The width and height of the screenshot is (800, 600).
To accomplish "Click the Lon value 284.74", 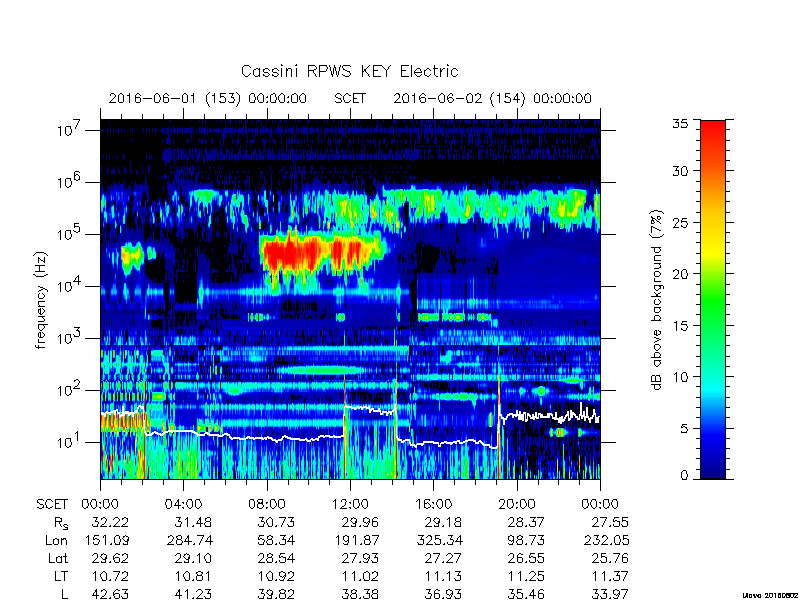I will coord(190,541).
